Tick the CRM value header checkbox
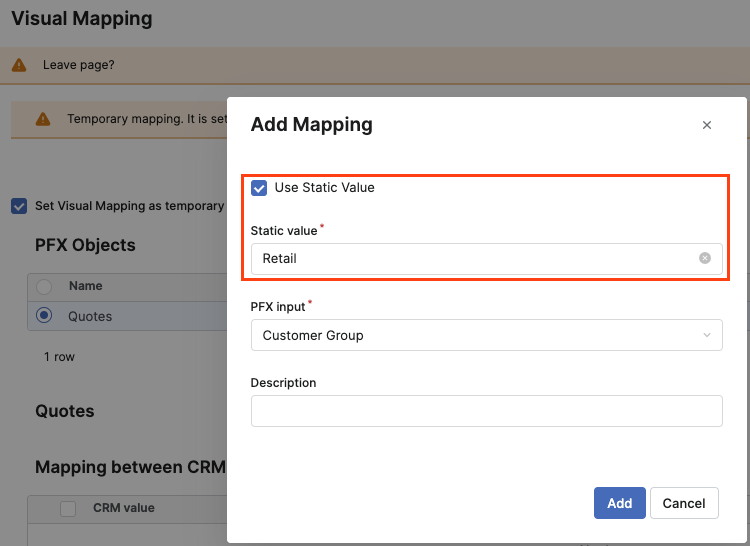This screenshot has width=750, height=546. 68,508
